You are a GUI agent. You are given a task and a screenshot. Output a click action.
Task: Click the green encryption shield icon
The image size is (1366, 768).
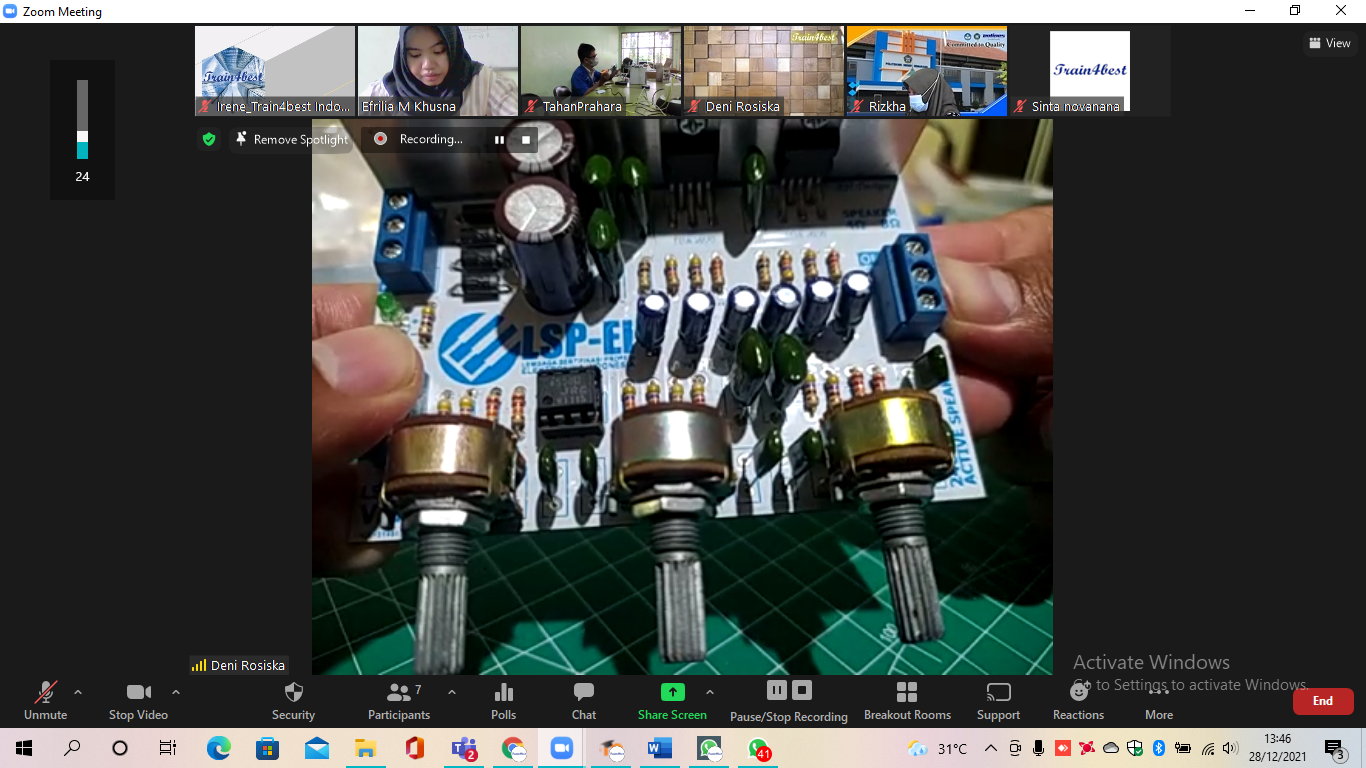pos(209,140)
